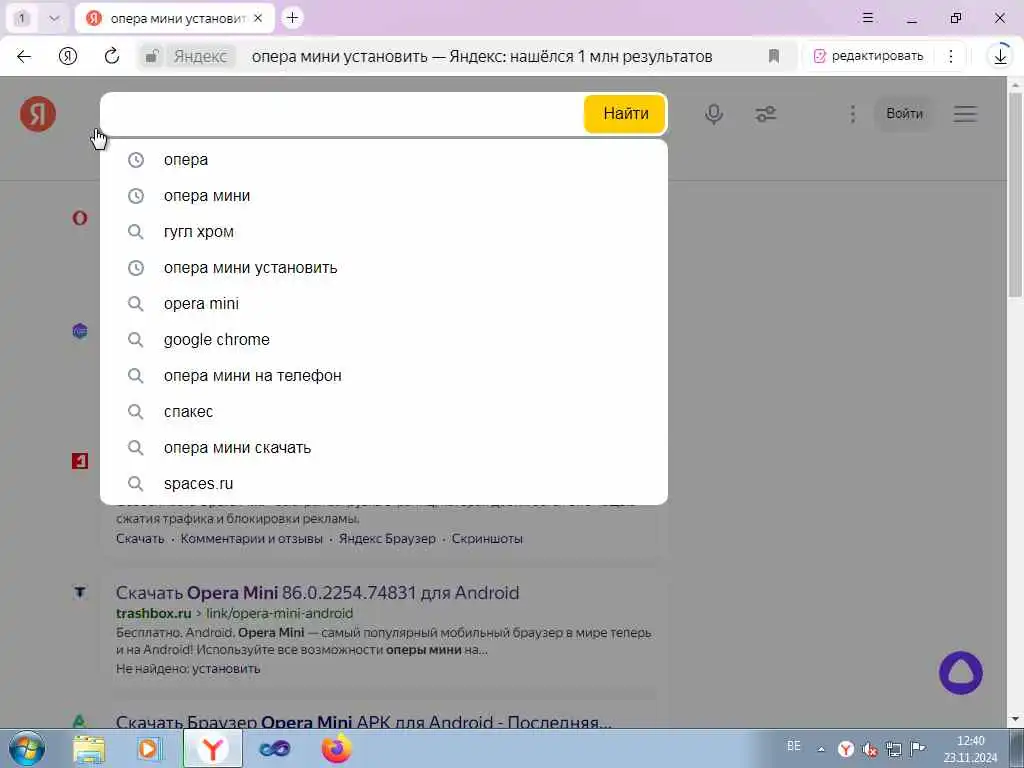Open the Action Center flag icon
Viewport: 1024px width, 768px height.
coord(918,749)
